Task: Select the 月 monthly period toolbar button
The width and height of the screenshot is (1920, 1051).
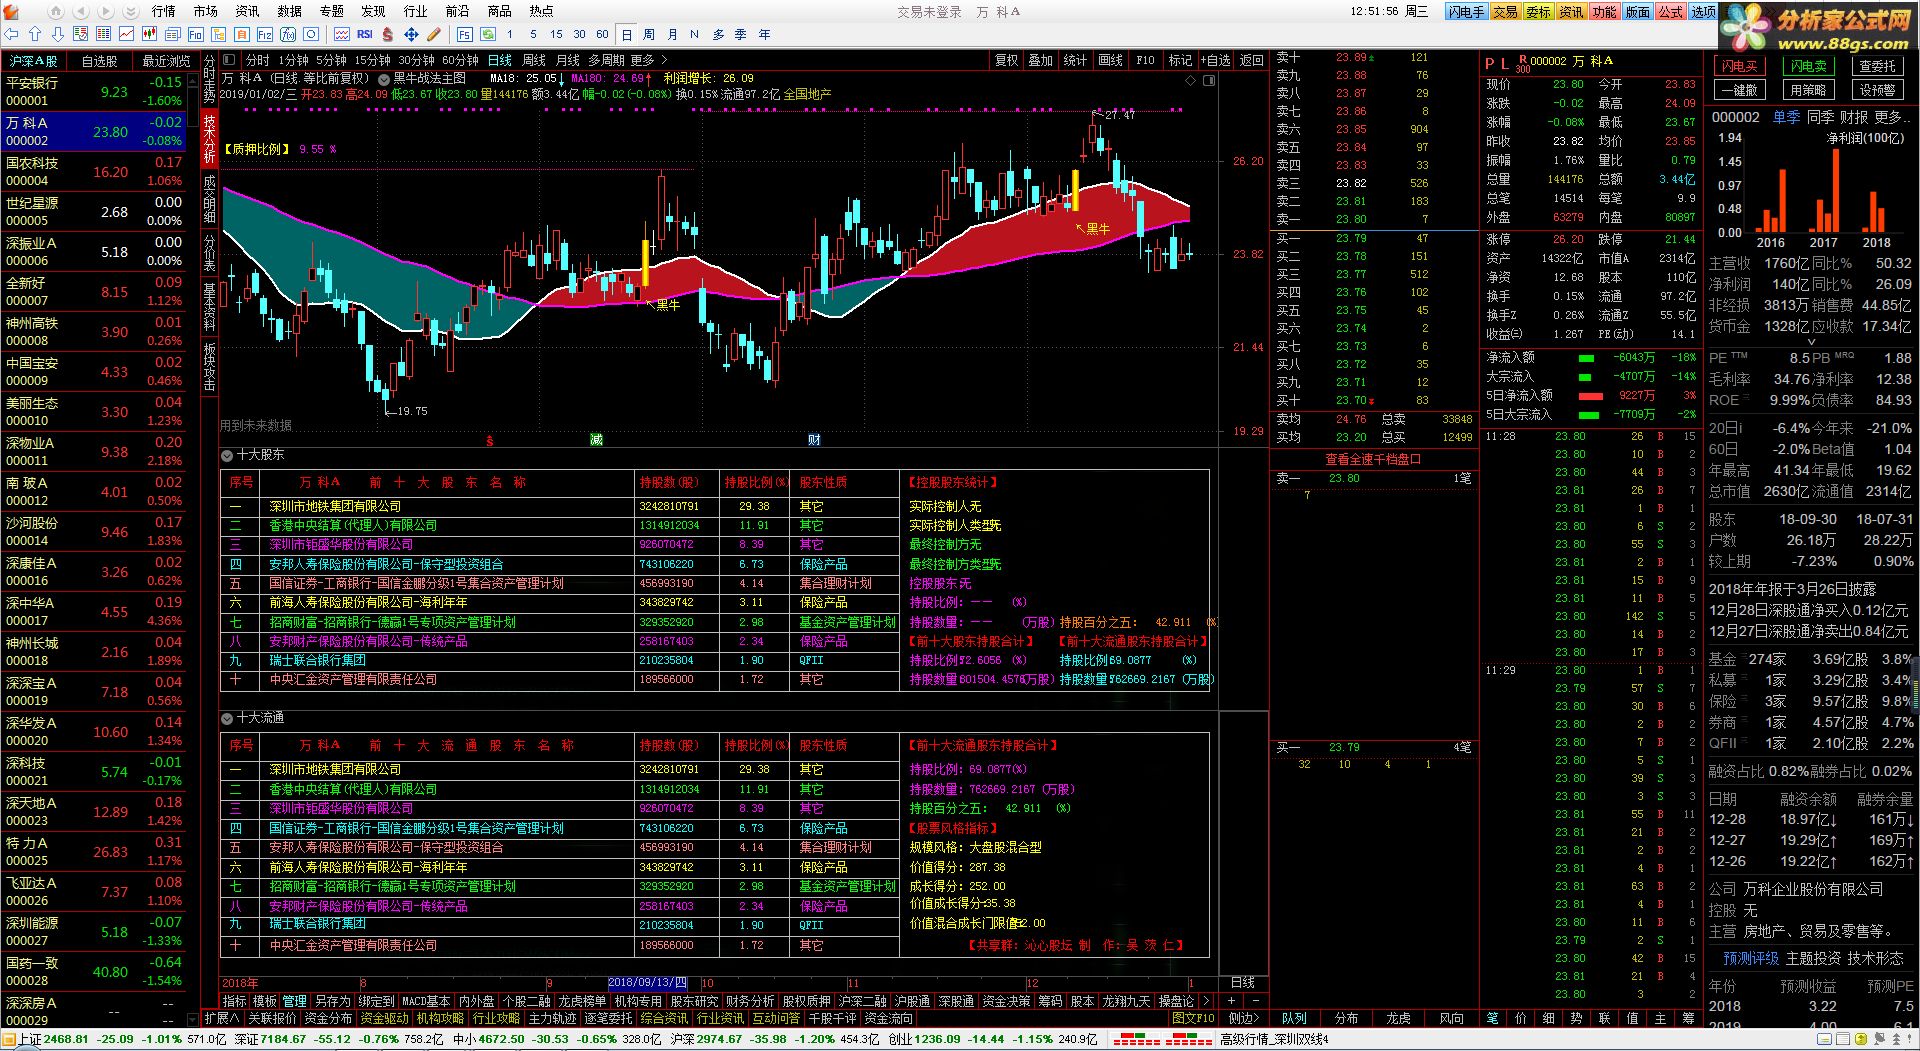Action: tap(672, 34)
